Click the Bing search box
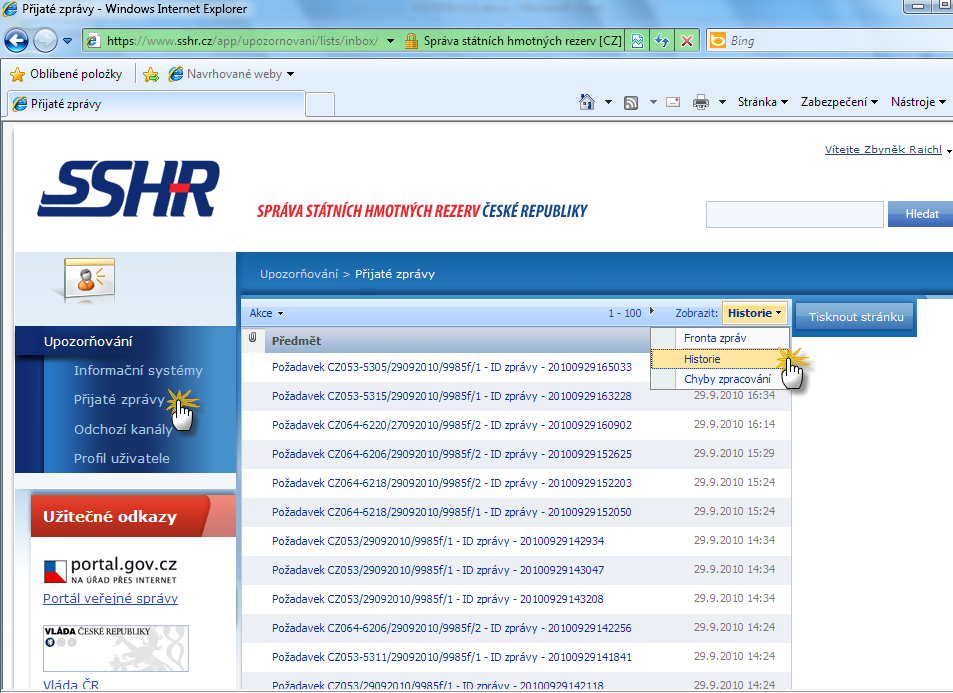This screenshot has height=693, width=953. [x=840, y=41]
